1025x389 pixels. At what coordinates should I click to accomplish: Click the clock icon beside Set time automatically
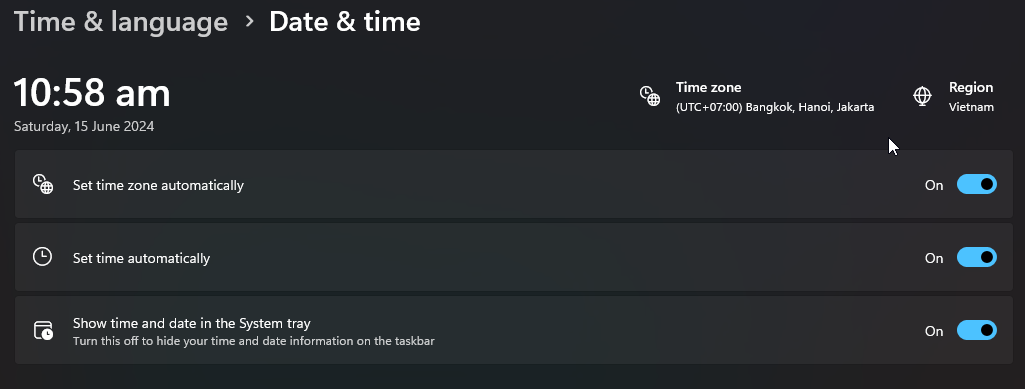42,257
